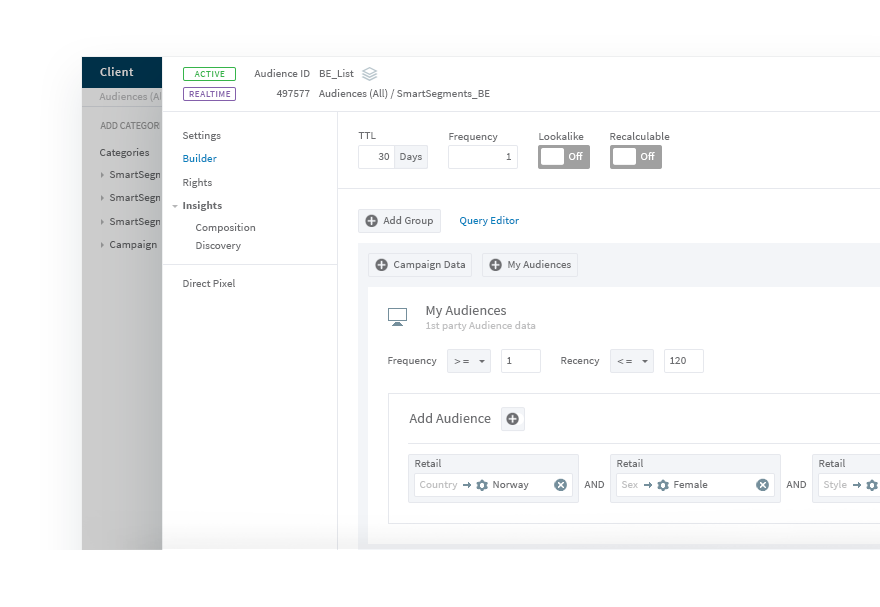Open the Query Editor link
The width and height of the screenshot is (880, 607).
489,221
